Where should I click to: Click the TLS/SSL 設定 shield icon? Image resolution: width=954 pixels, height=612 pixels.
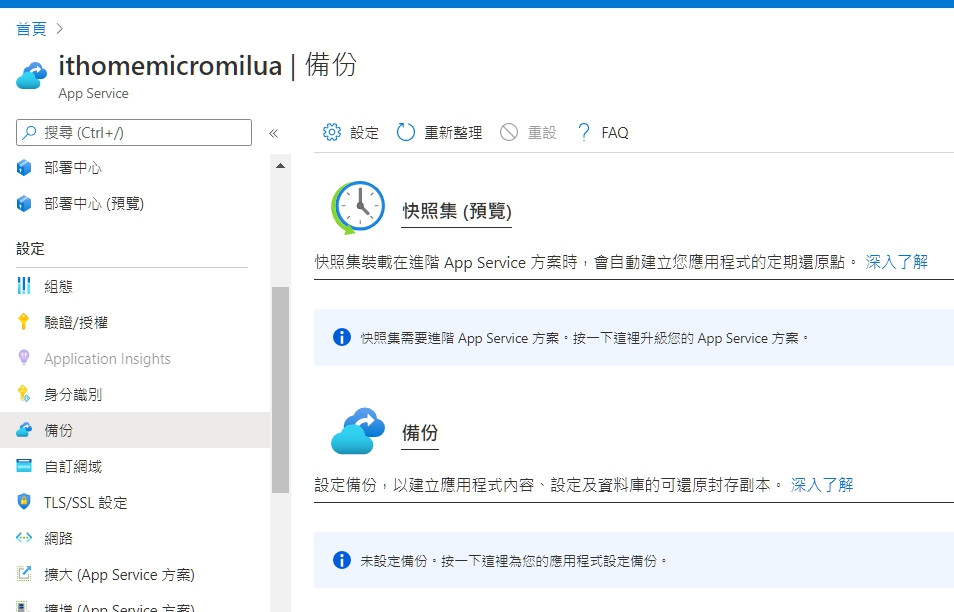(24, 501)
